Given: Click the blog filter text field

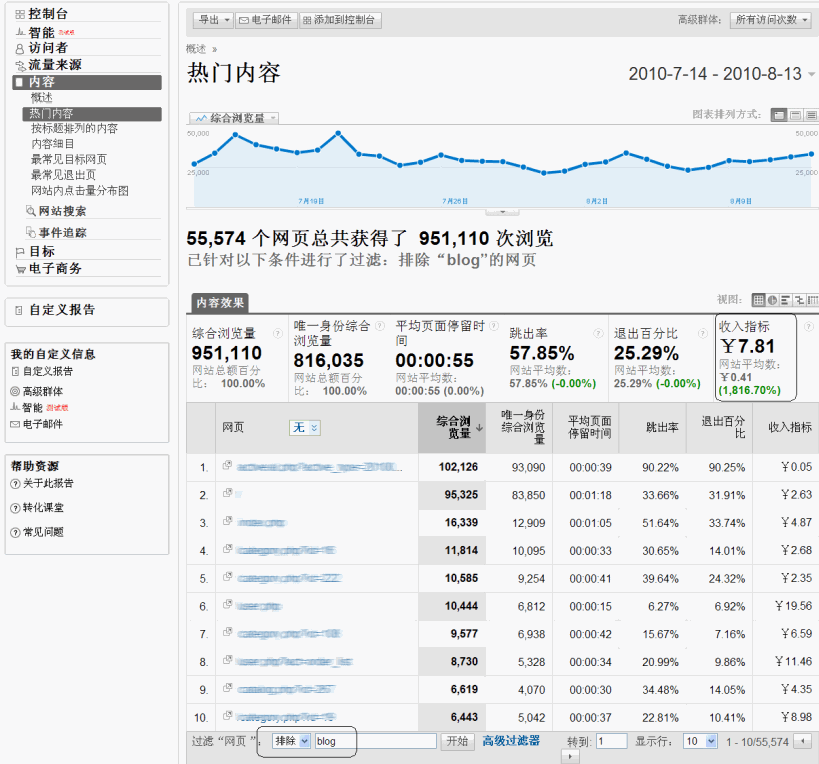Looking at the screenshot, I should pos(375,741).
